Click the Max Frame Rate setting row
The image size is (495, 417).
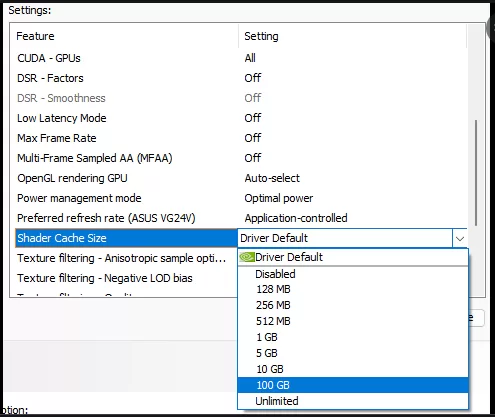(241, 138)
